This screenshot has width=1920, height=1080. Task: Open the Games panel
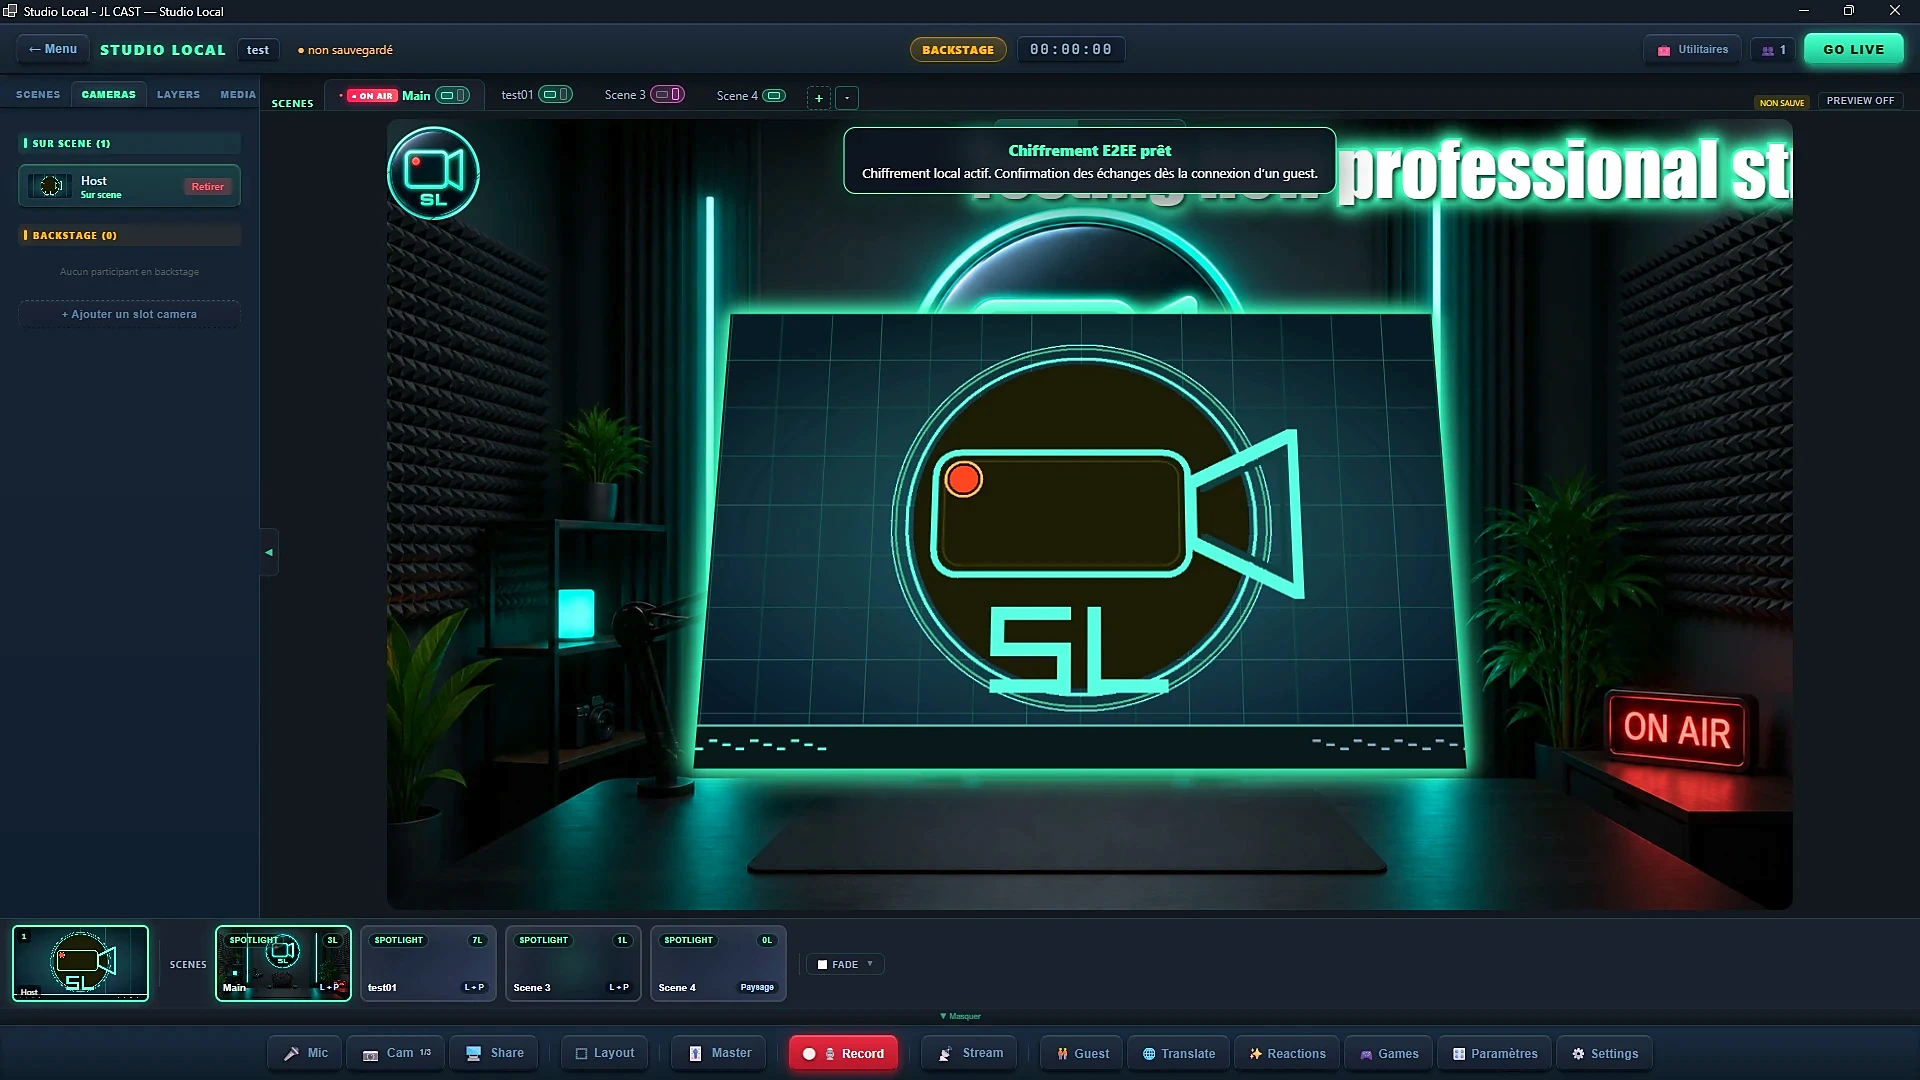[1388, 1053]
